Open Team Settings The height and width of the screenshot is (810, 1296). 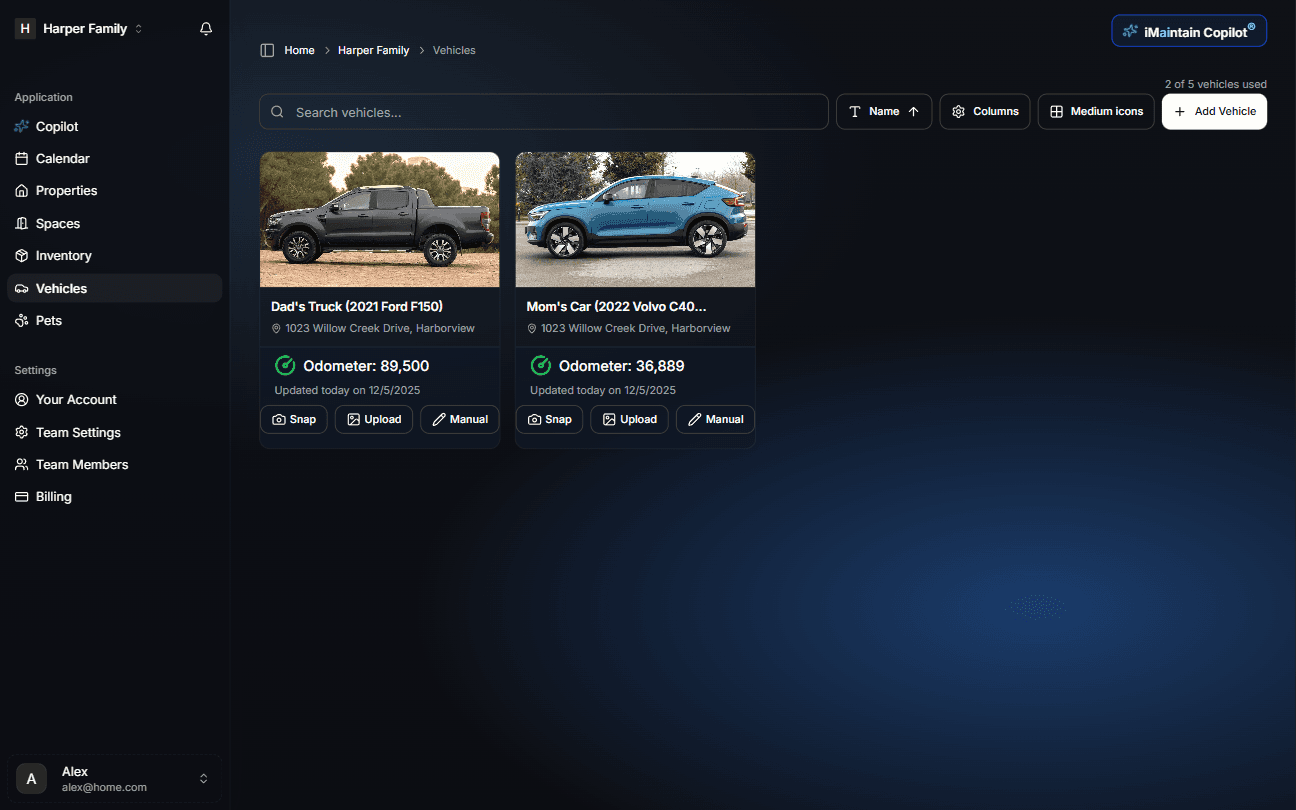[114, 433]
